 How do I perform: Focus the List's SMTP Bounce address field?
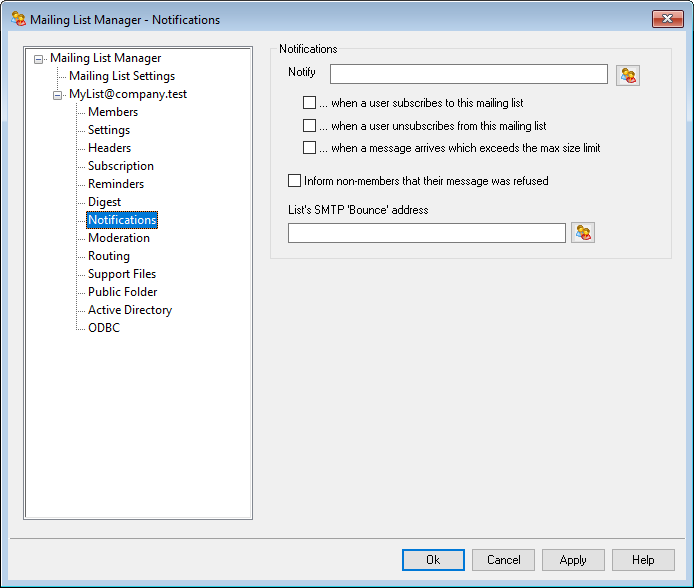coord(426,233)
